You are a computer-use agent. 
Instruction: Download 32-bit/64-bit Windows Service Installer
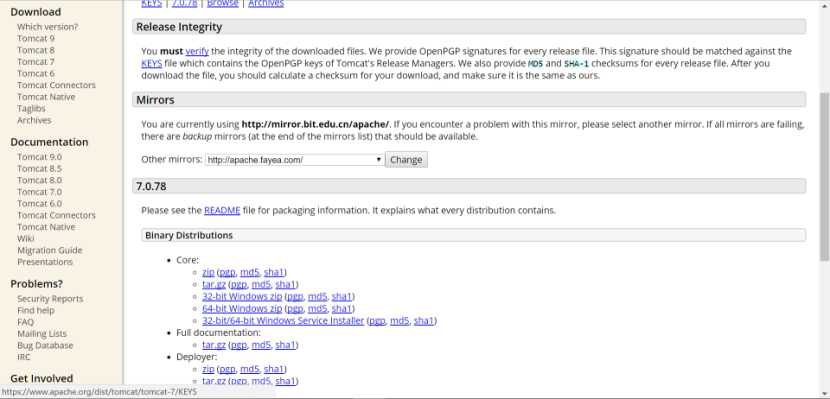(283, 321)
